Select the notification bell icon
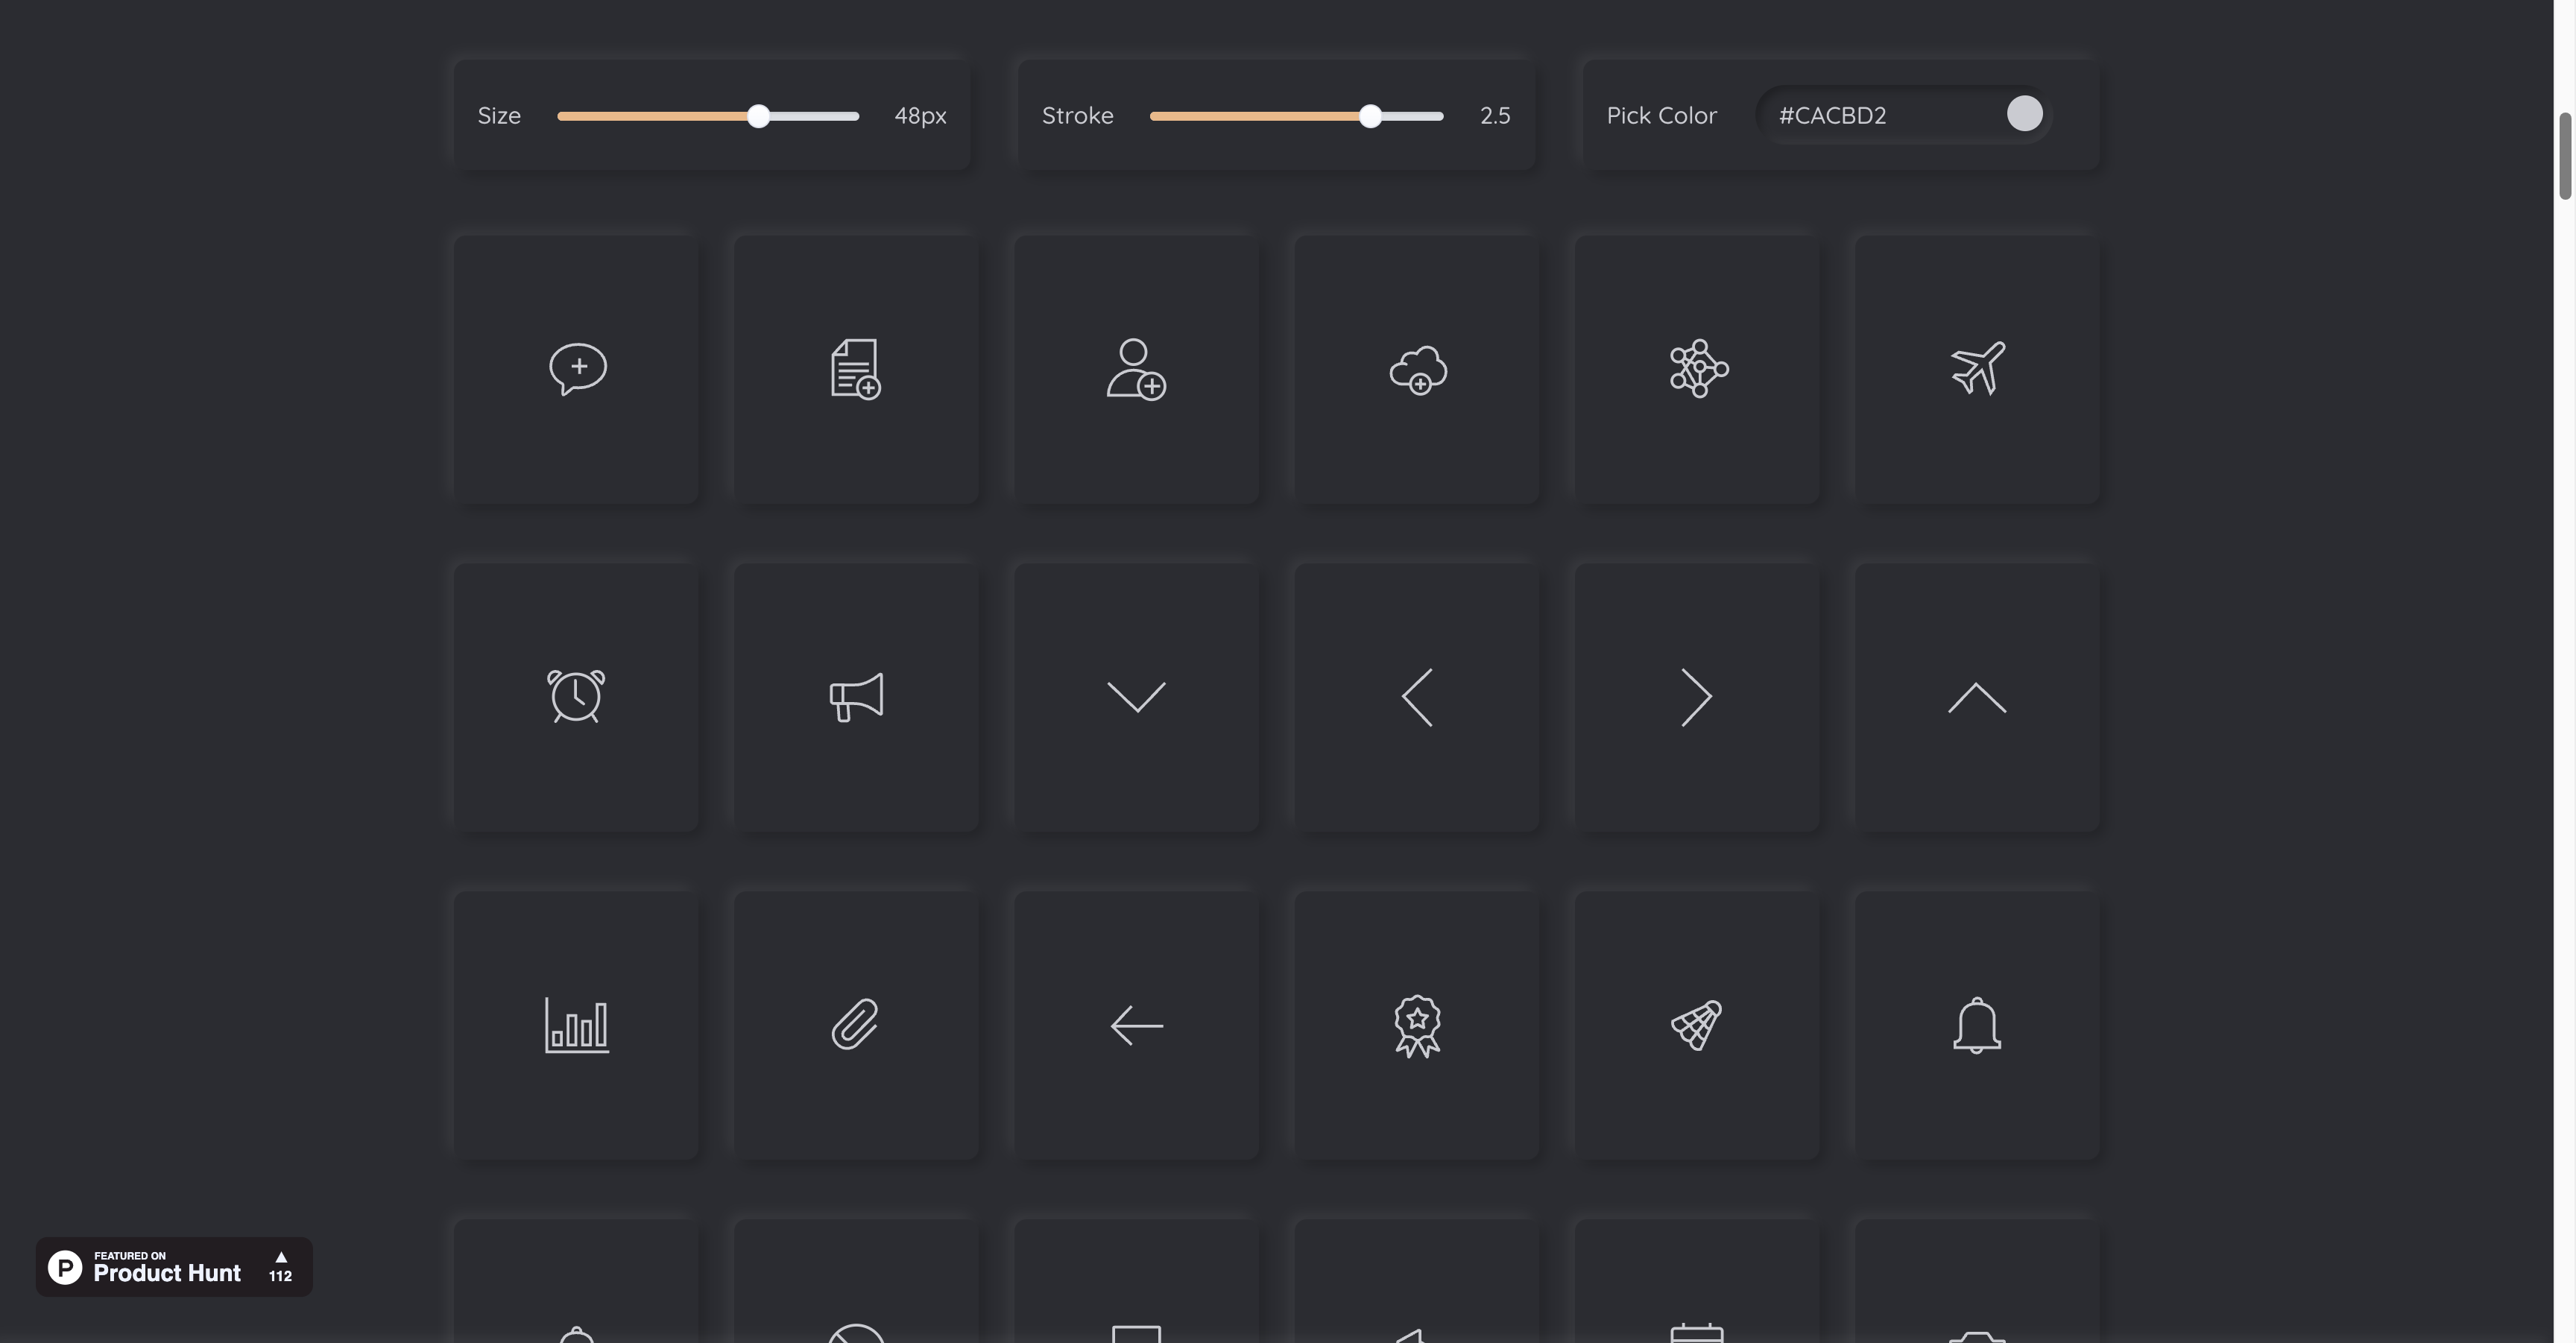2576x1343 pixels. coord(1977,1025)
